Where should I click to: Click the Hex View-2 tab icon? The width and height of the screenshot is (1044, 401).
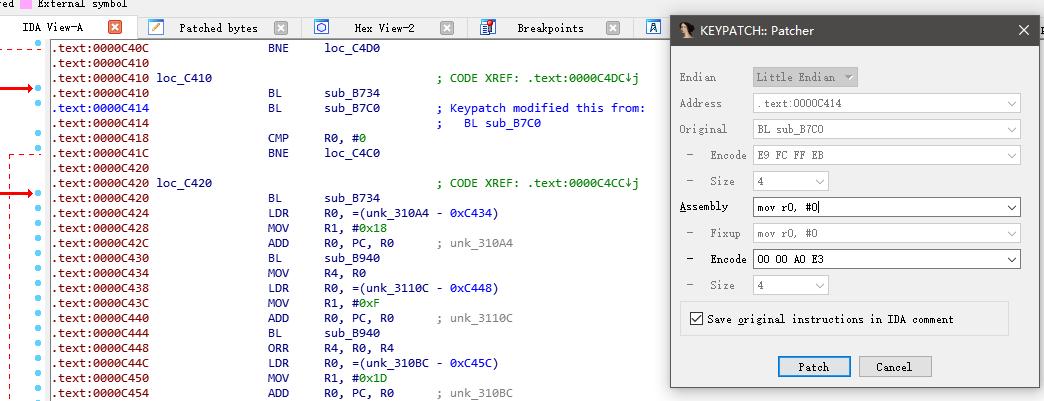point(322,28)
